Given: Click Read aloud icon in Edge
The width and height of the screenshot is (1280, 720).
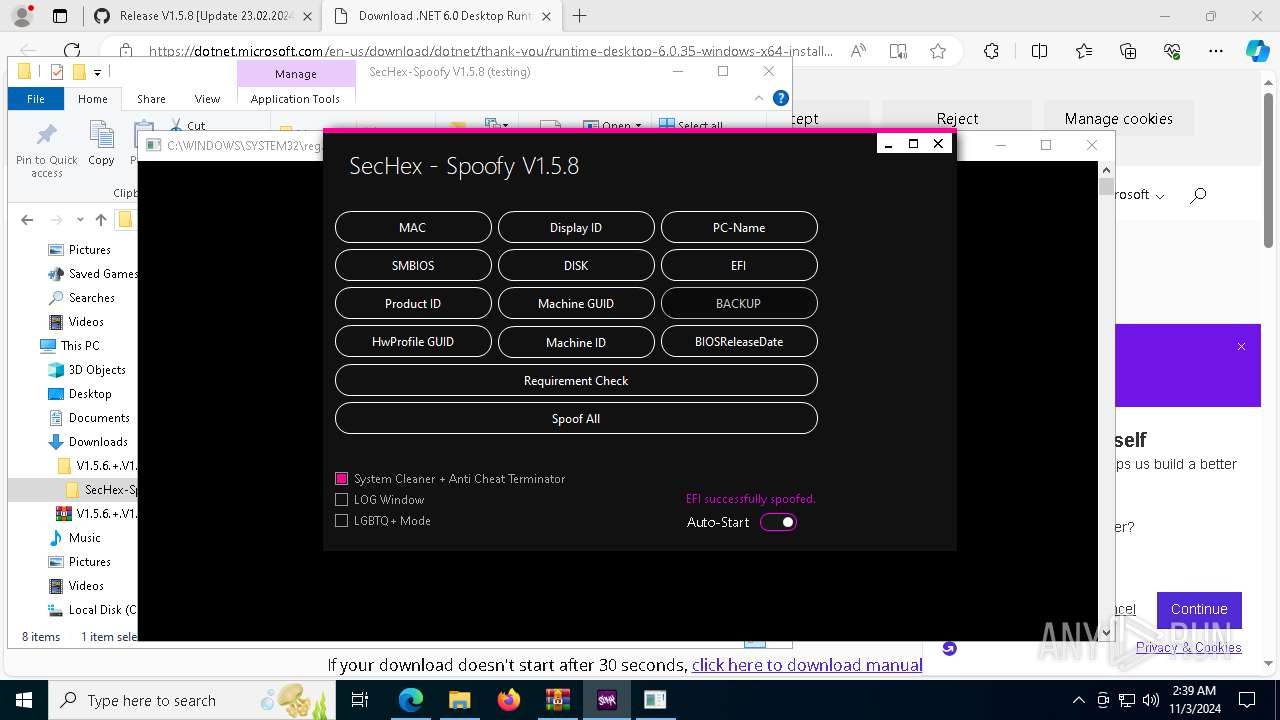Looking at the screenshot, I should pyautogui.click(x=858, y=51).
